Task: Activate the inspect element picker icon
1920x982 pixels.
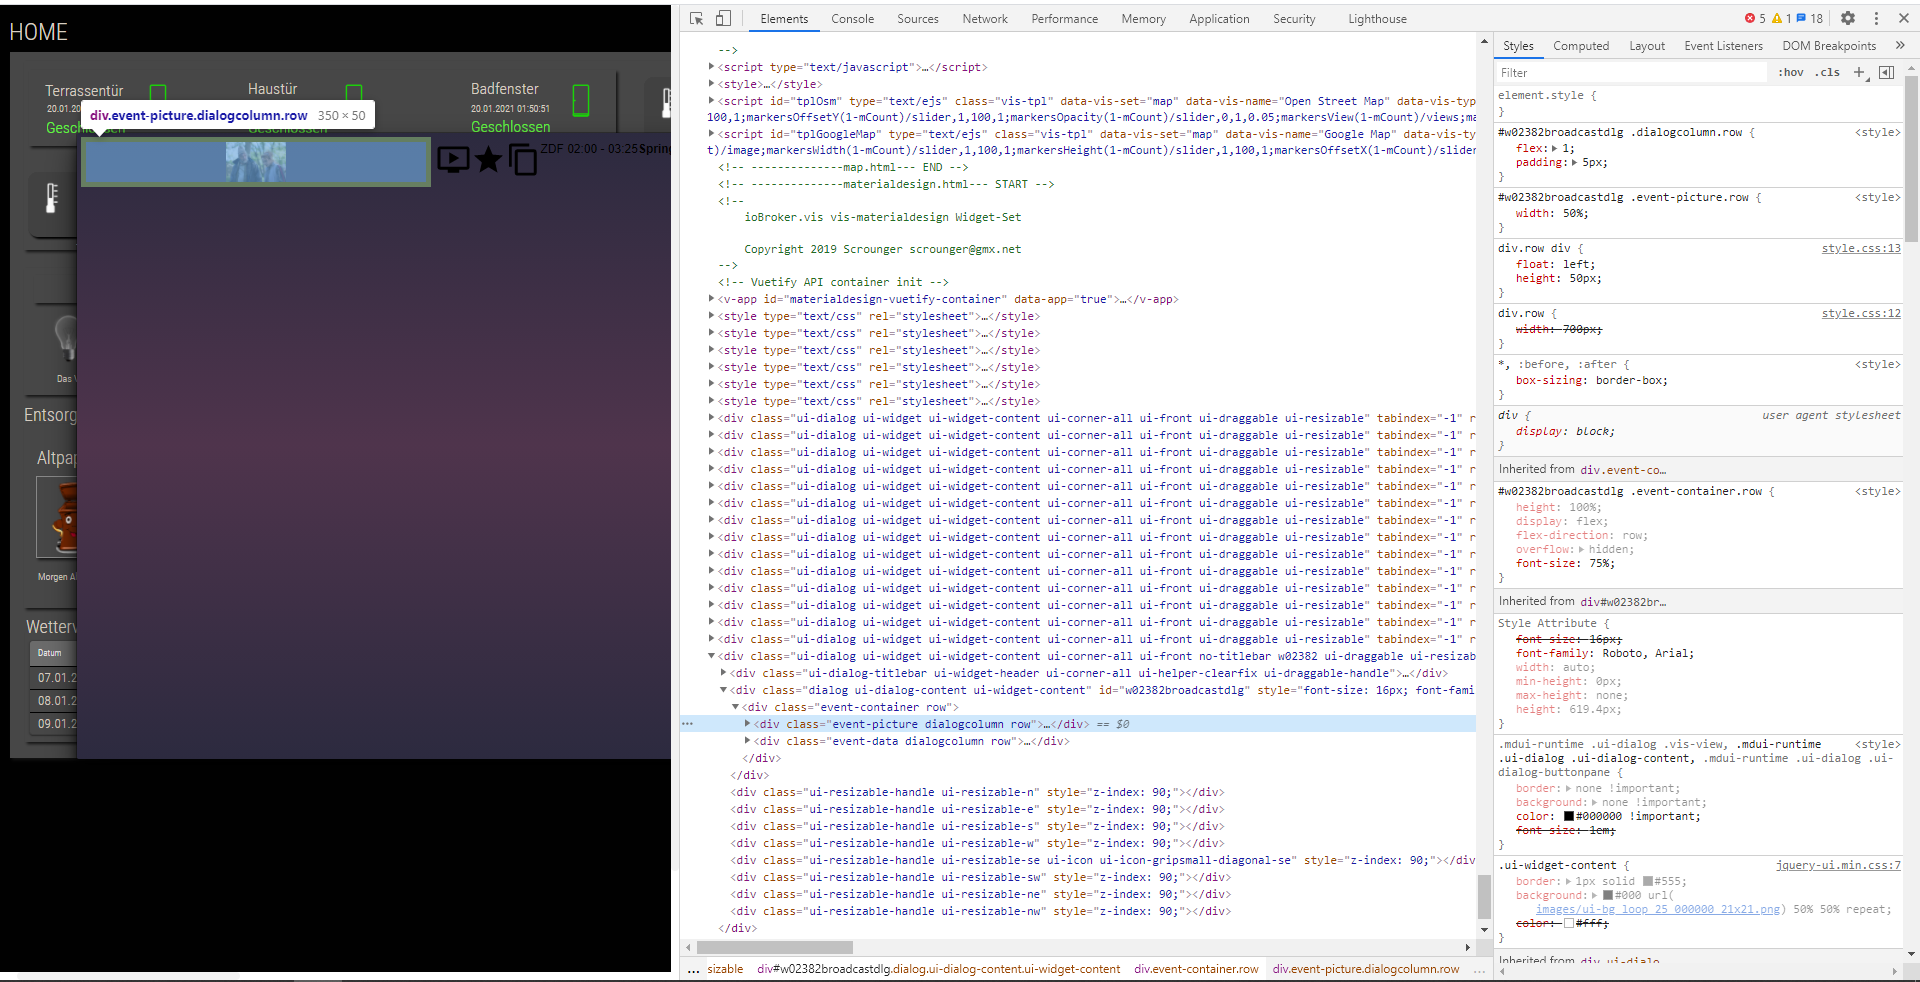Action: 697,18
